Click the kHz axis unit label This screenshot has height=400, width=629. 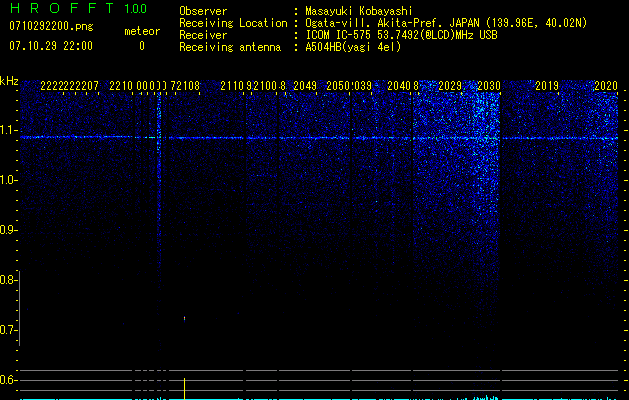point(9,81)
